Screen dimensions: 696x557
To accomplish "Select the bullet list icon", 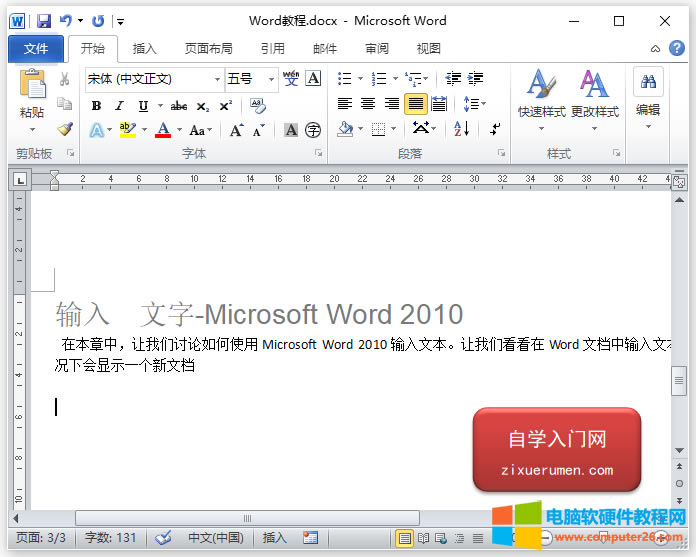I will (345, 78).
